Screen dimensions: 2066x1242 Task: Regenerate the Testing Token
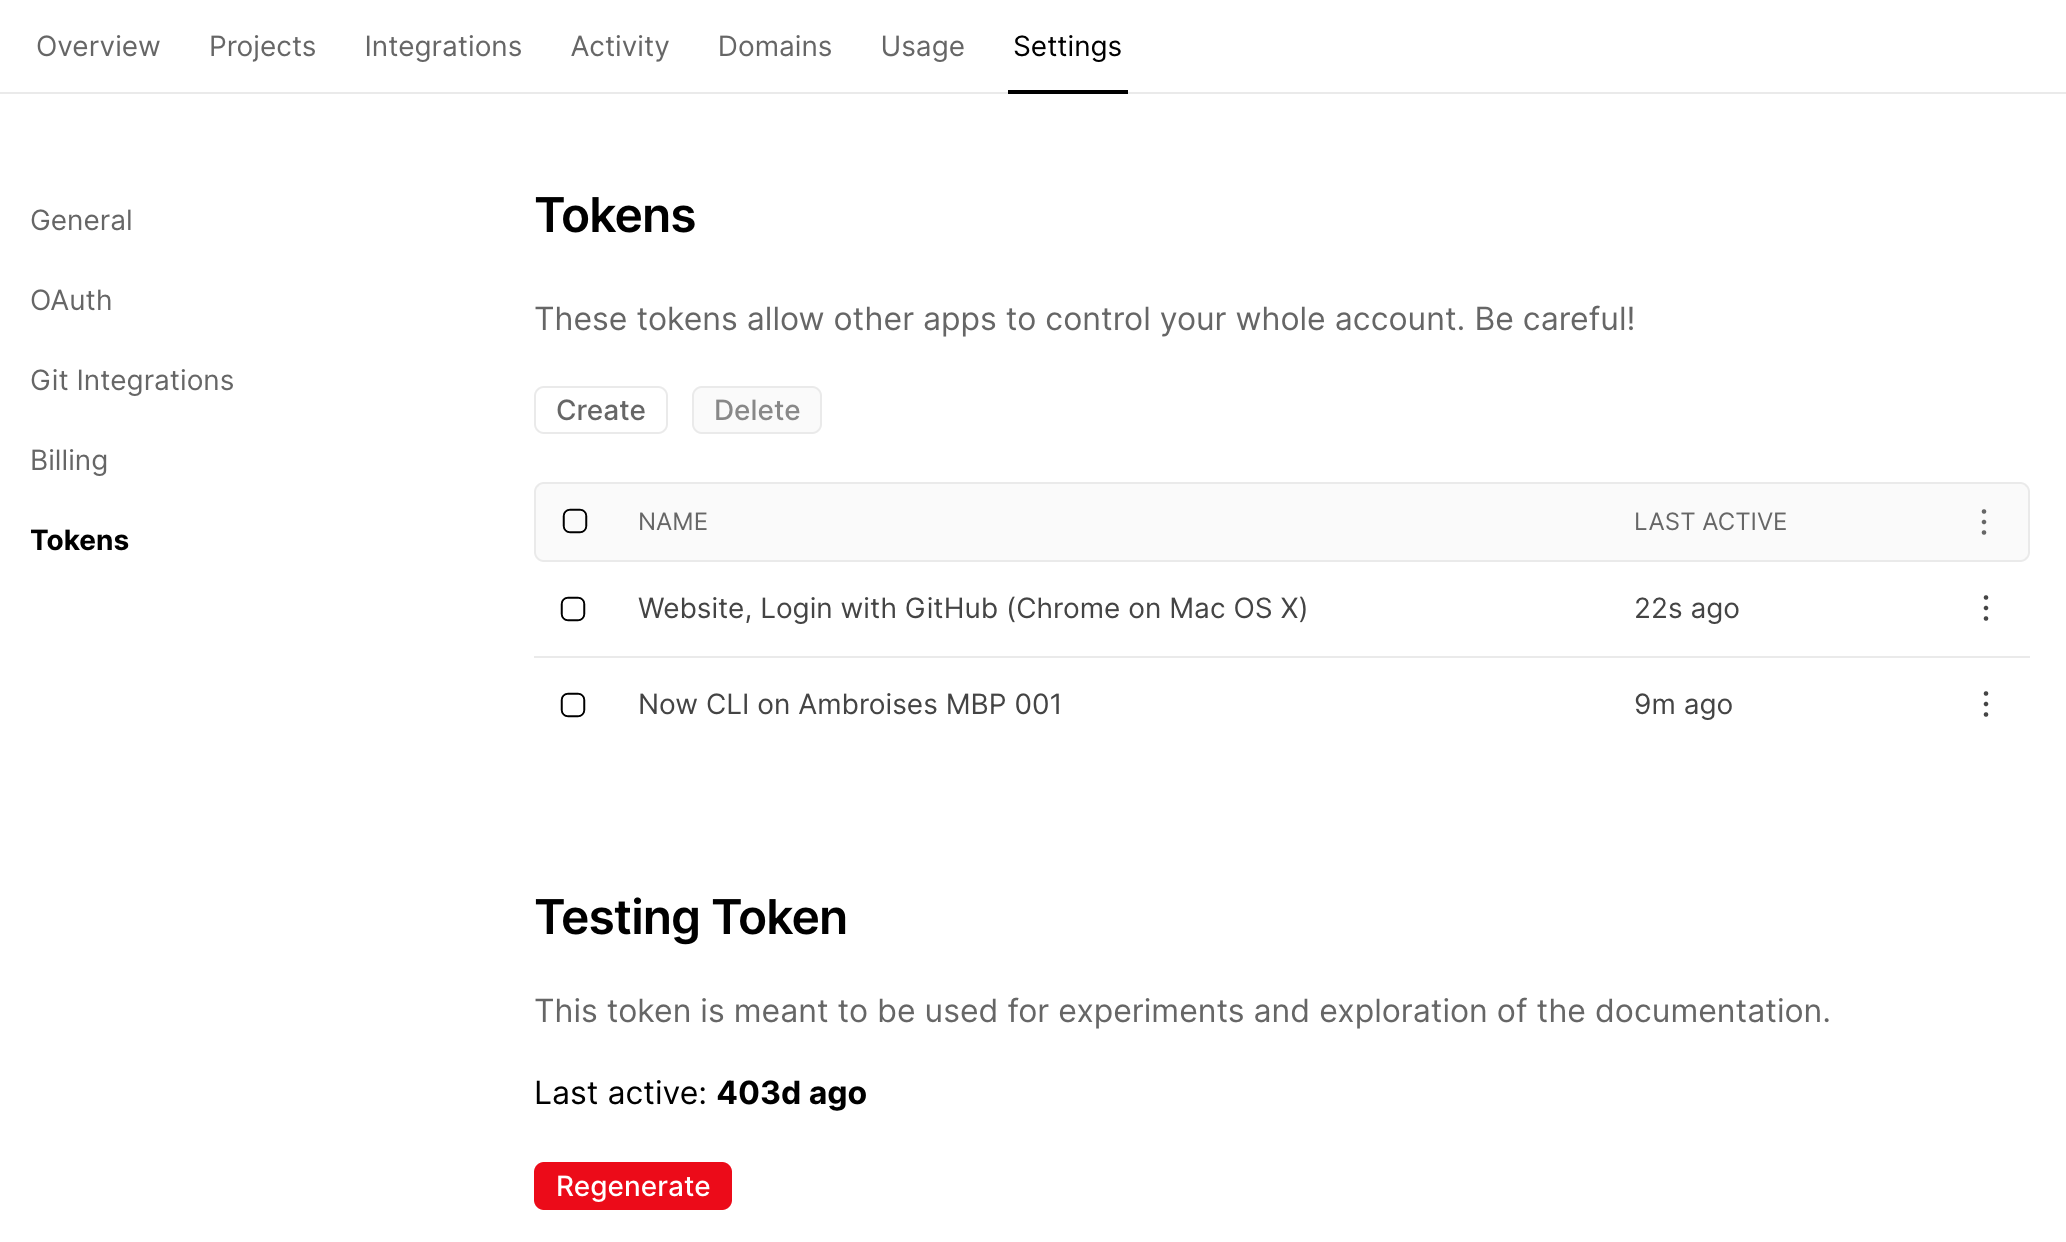pyautogui.click(x=632, y=1185)
